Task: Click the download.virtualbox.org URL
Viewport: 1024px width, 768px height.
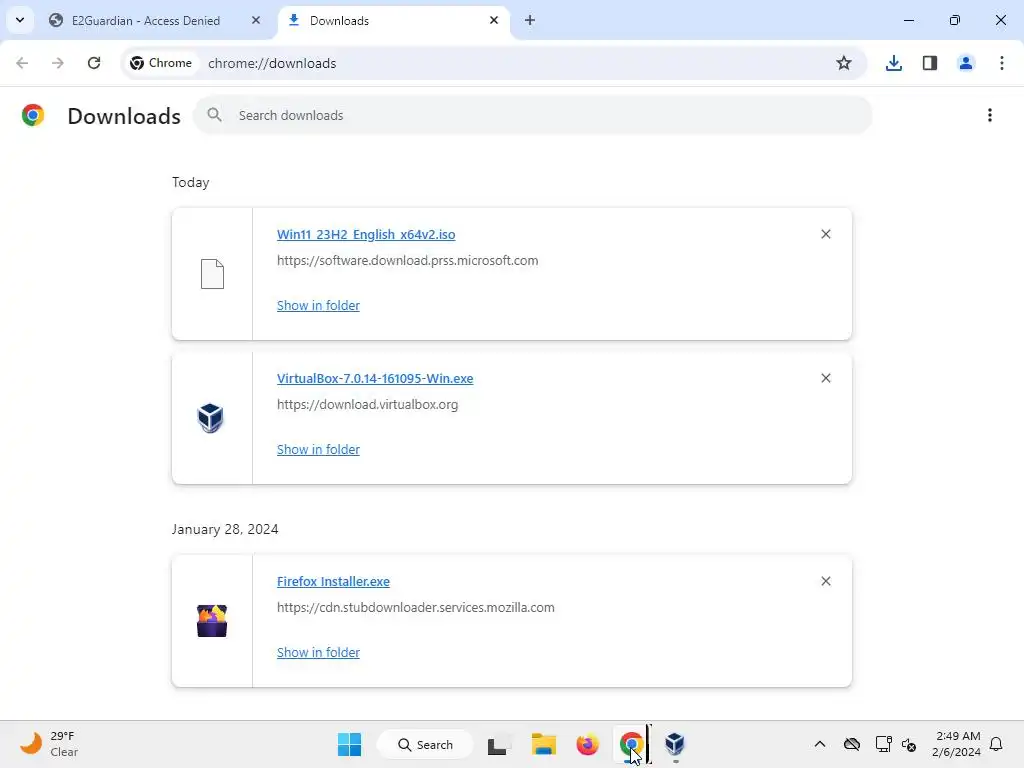Action: 368,404
